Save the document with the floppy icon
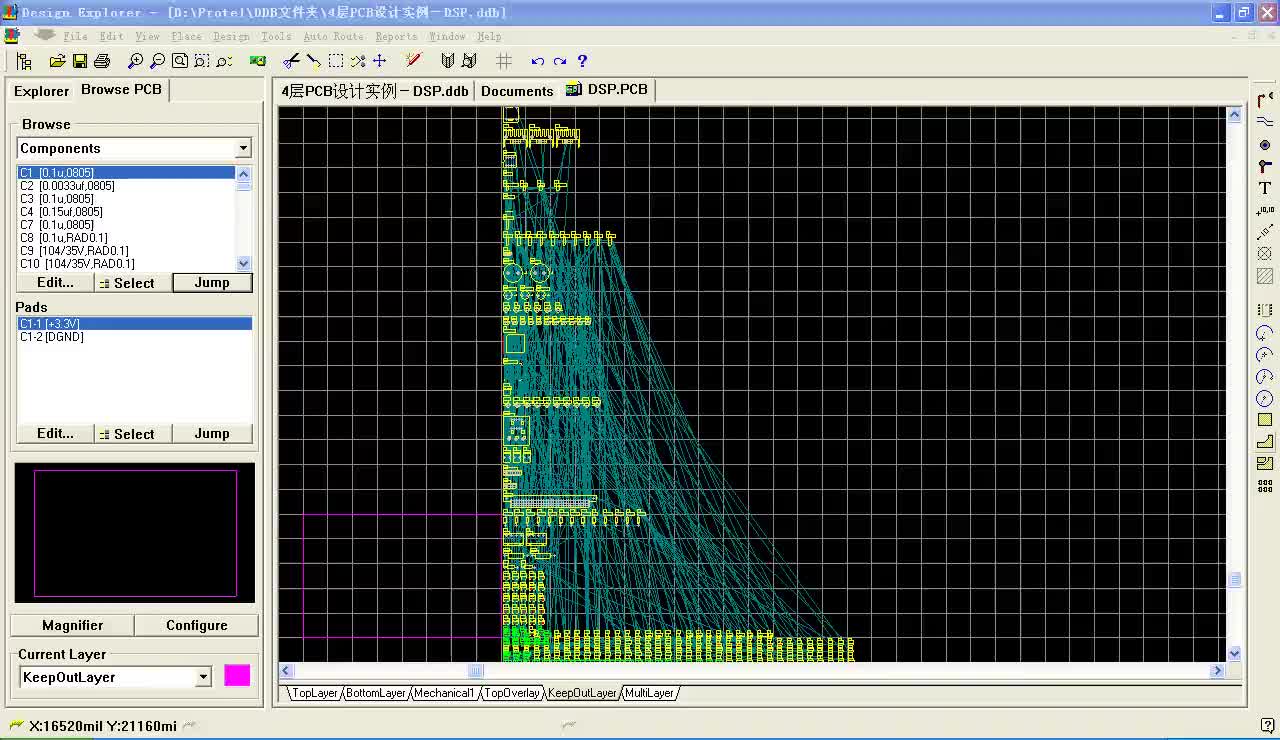This screenshot has width=1280, height=740. [x=79, y=61]
